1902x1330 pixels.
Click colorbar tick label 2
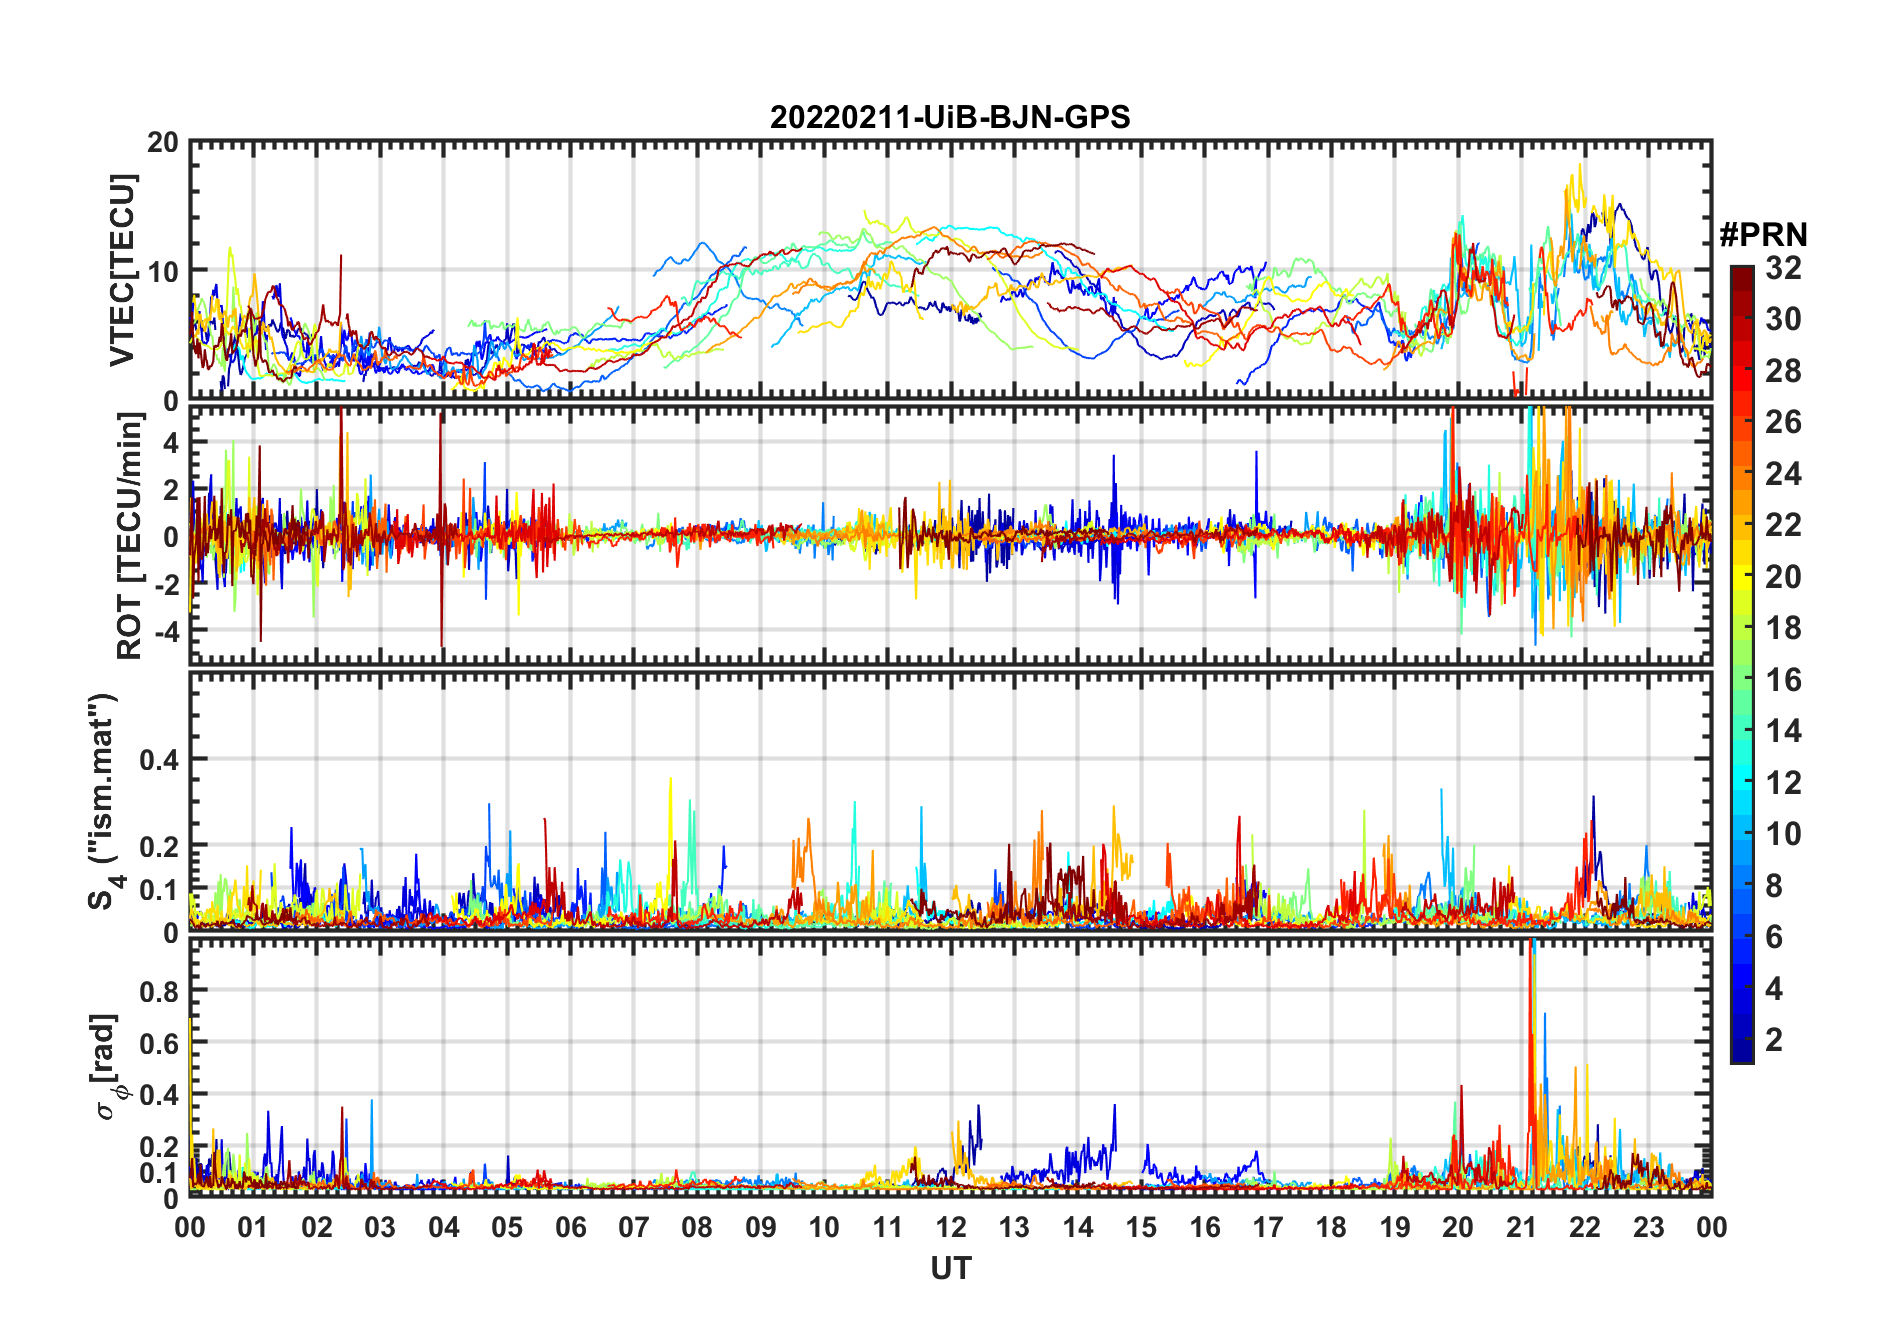coord(1774,1040)
